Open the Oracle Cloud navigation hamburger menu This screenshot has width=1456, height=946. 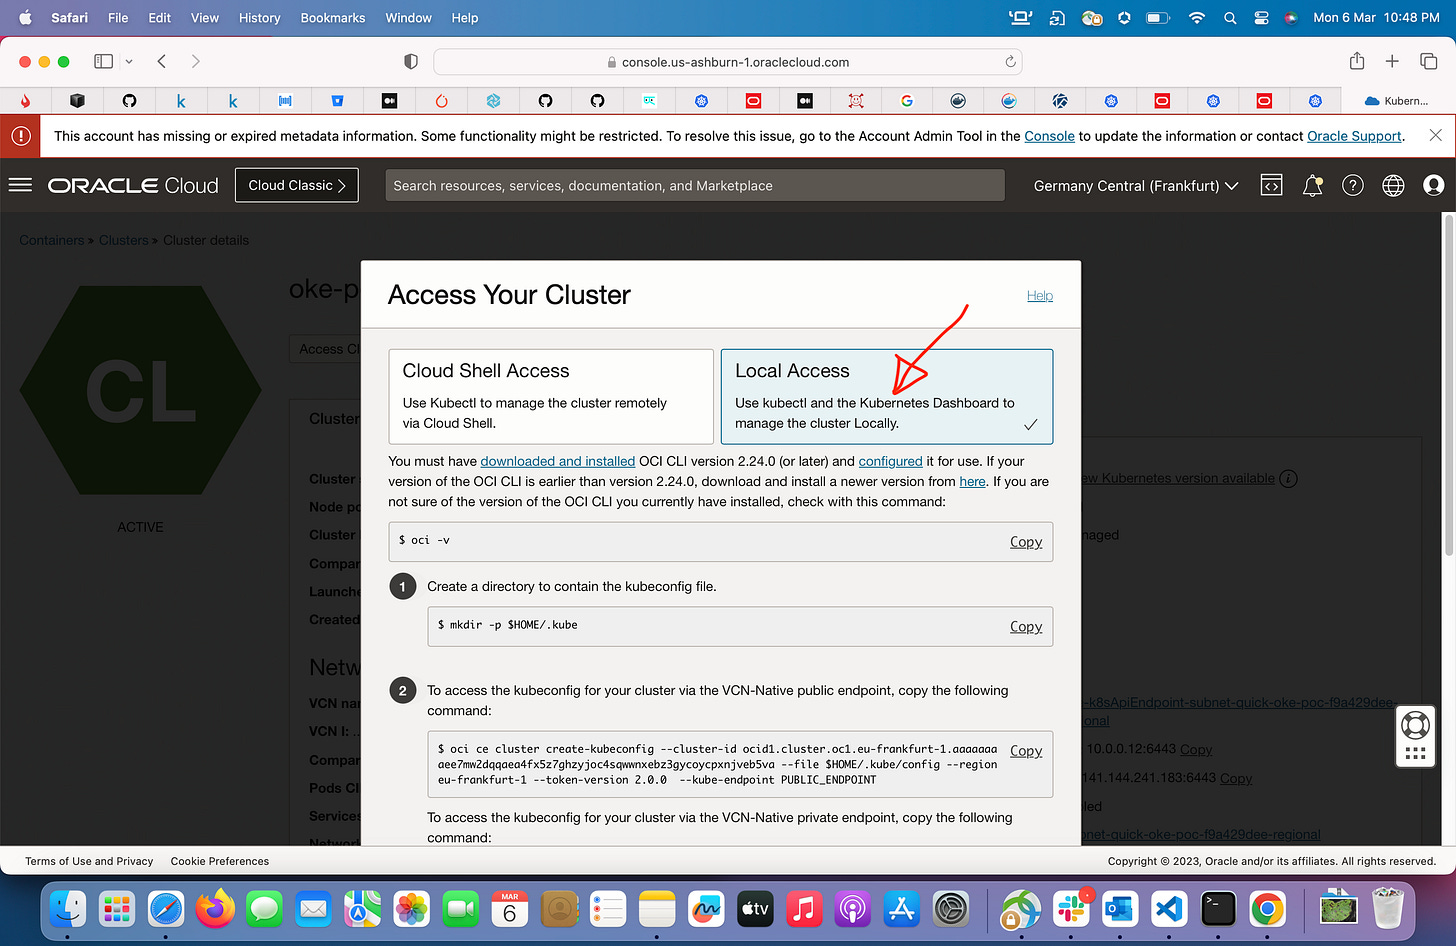pos(20,185)
